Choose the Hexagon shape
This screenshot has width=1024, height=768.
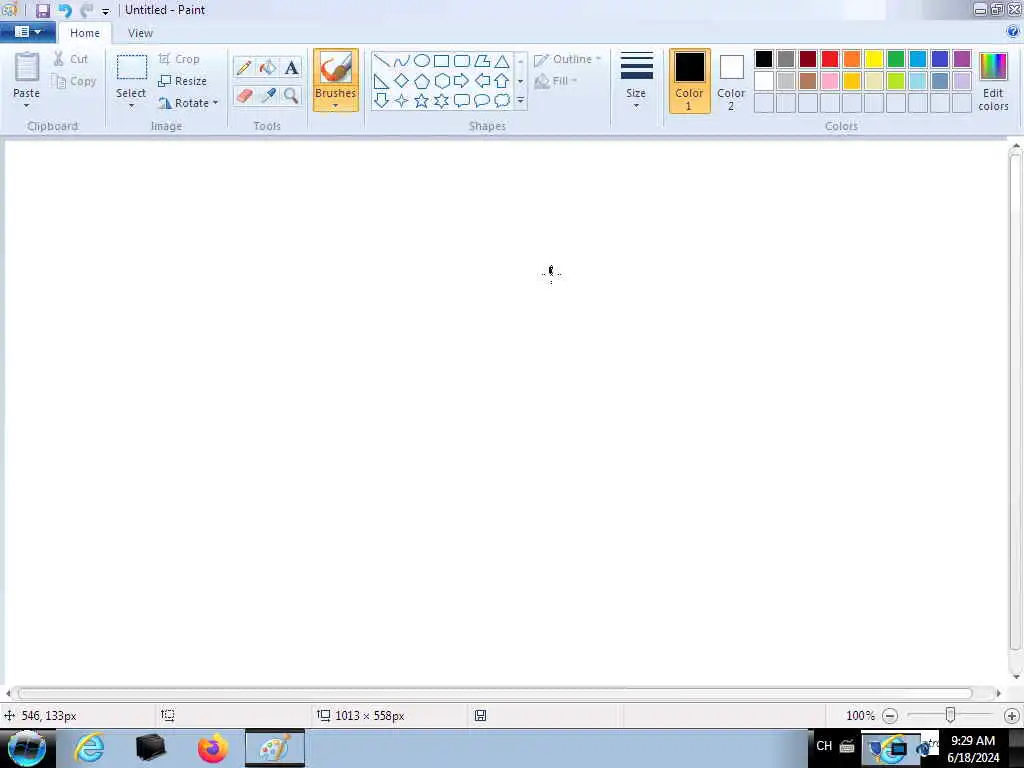[x=441, y=81]
